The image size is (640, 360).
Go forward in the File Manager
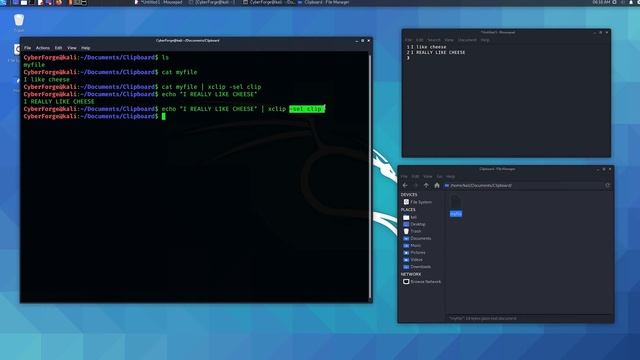(416, 185)
